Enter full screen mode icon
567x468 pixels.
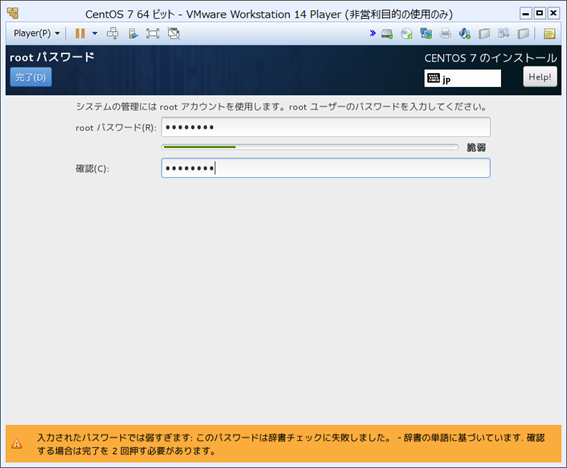click(153, 34)
